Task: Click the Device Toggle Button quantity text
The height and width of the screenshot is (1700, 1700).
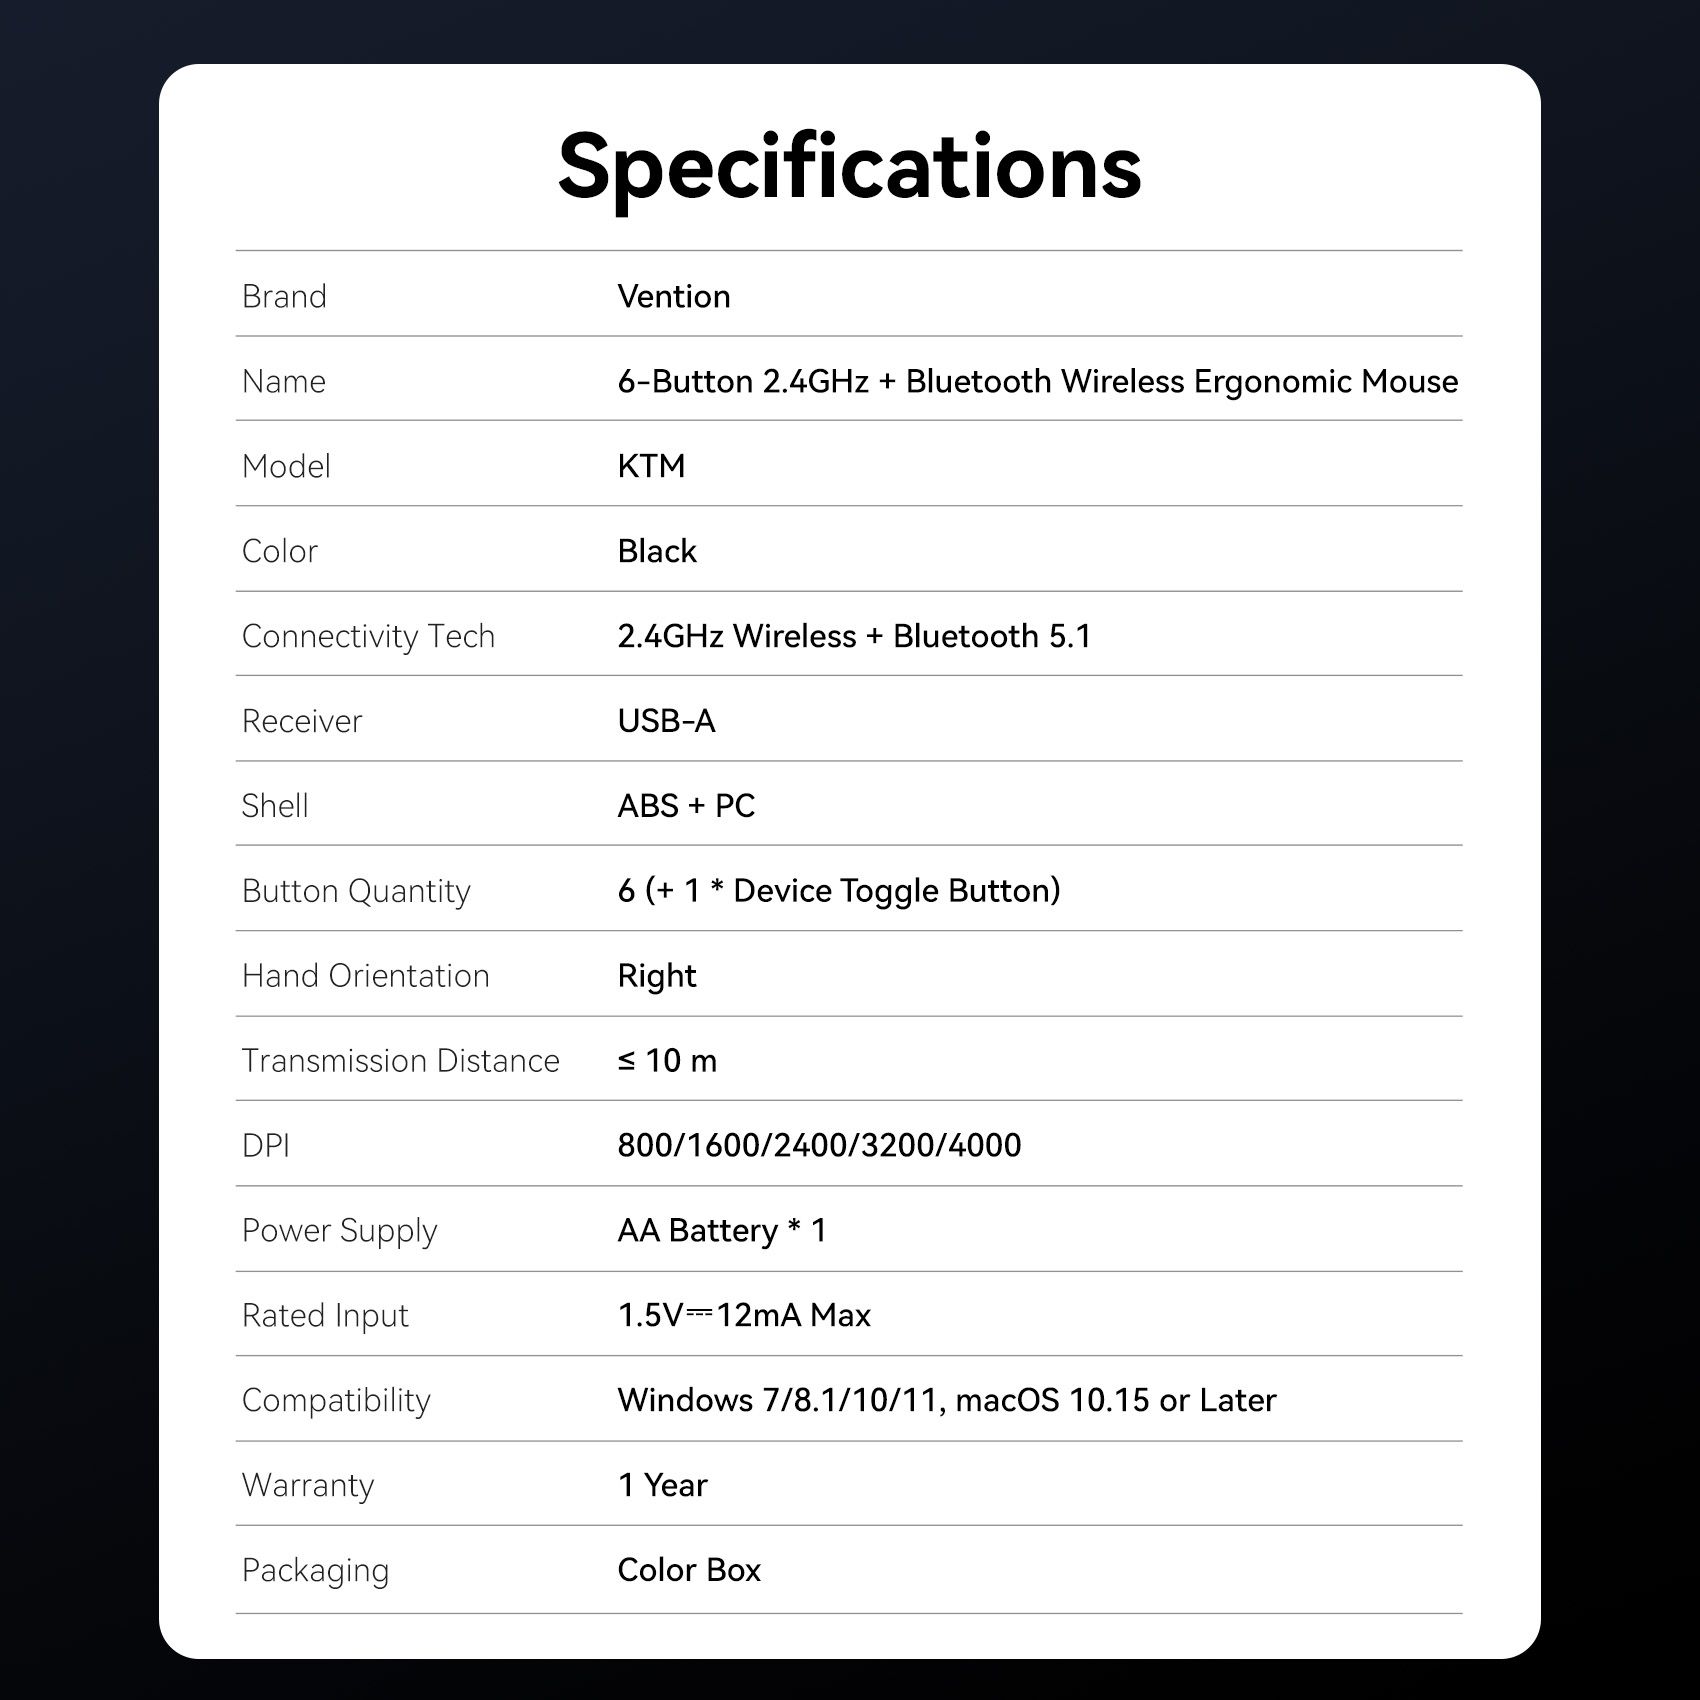Action: pos(838,891)
